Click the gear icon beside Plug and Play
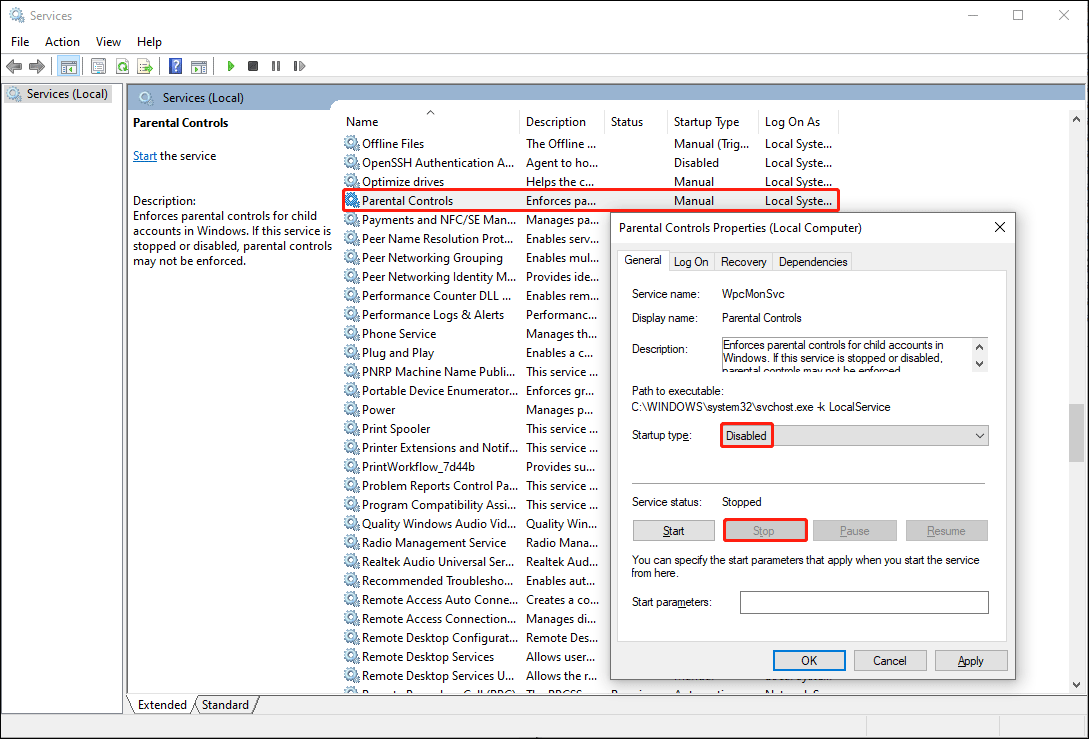 tap(352, 353)
